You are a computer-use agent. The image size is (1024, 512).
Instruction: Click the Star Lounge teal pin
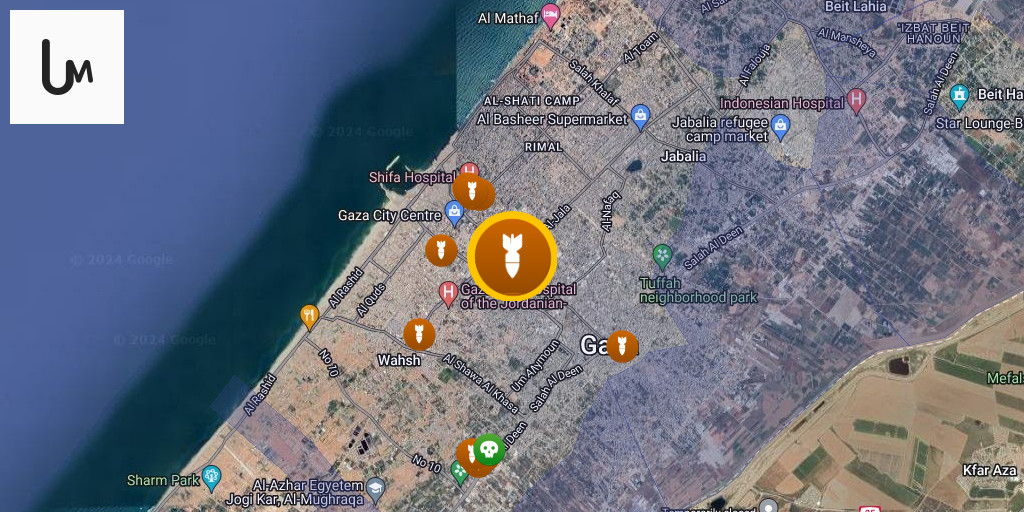click(959, 97)
